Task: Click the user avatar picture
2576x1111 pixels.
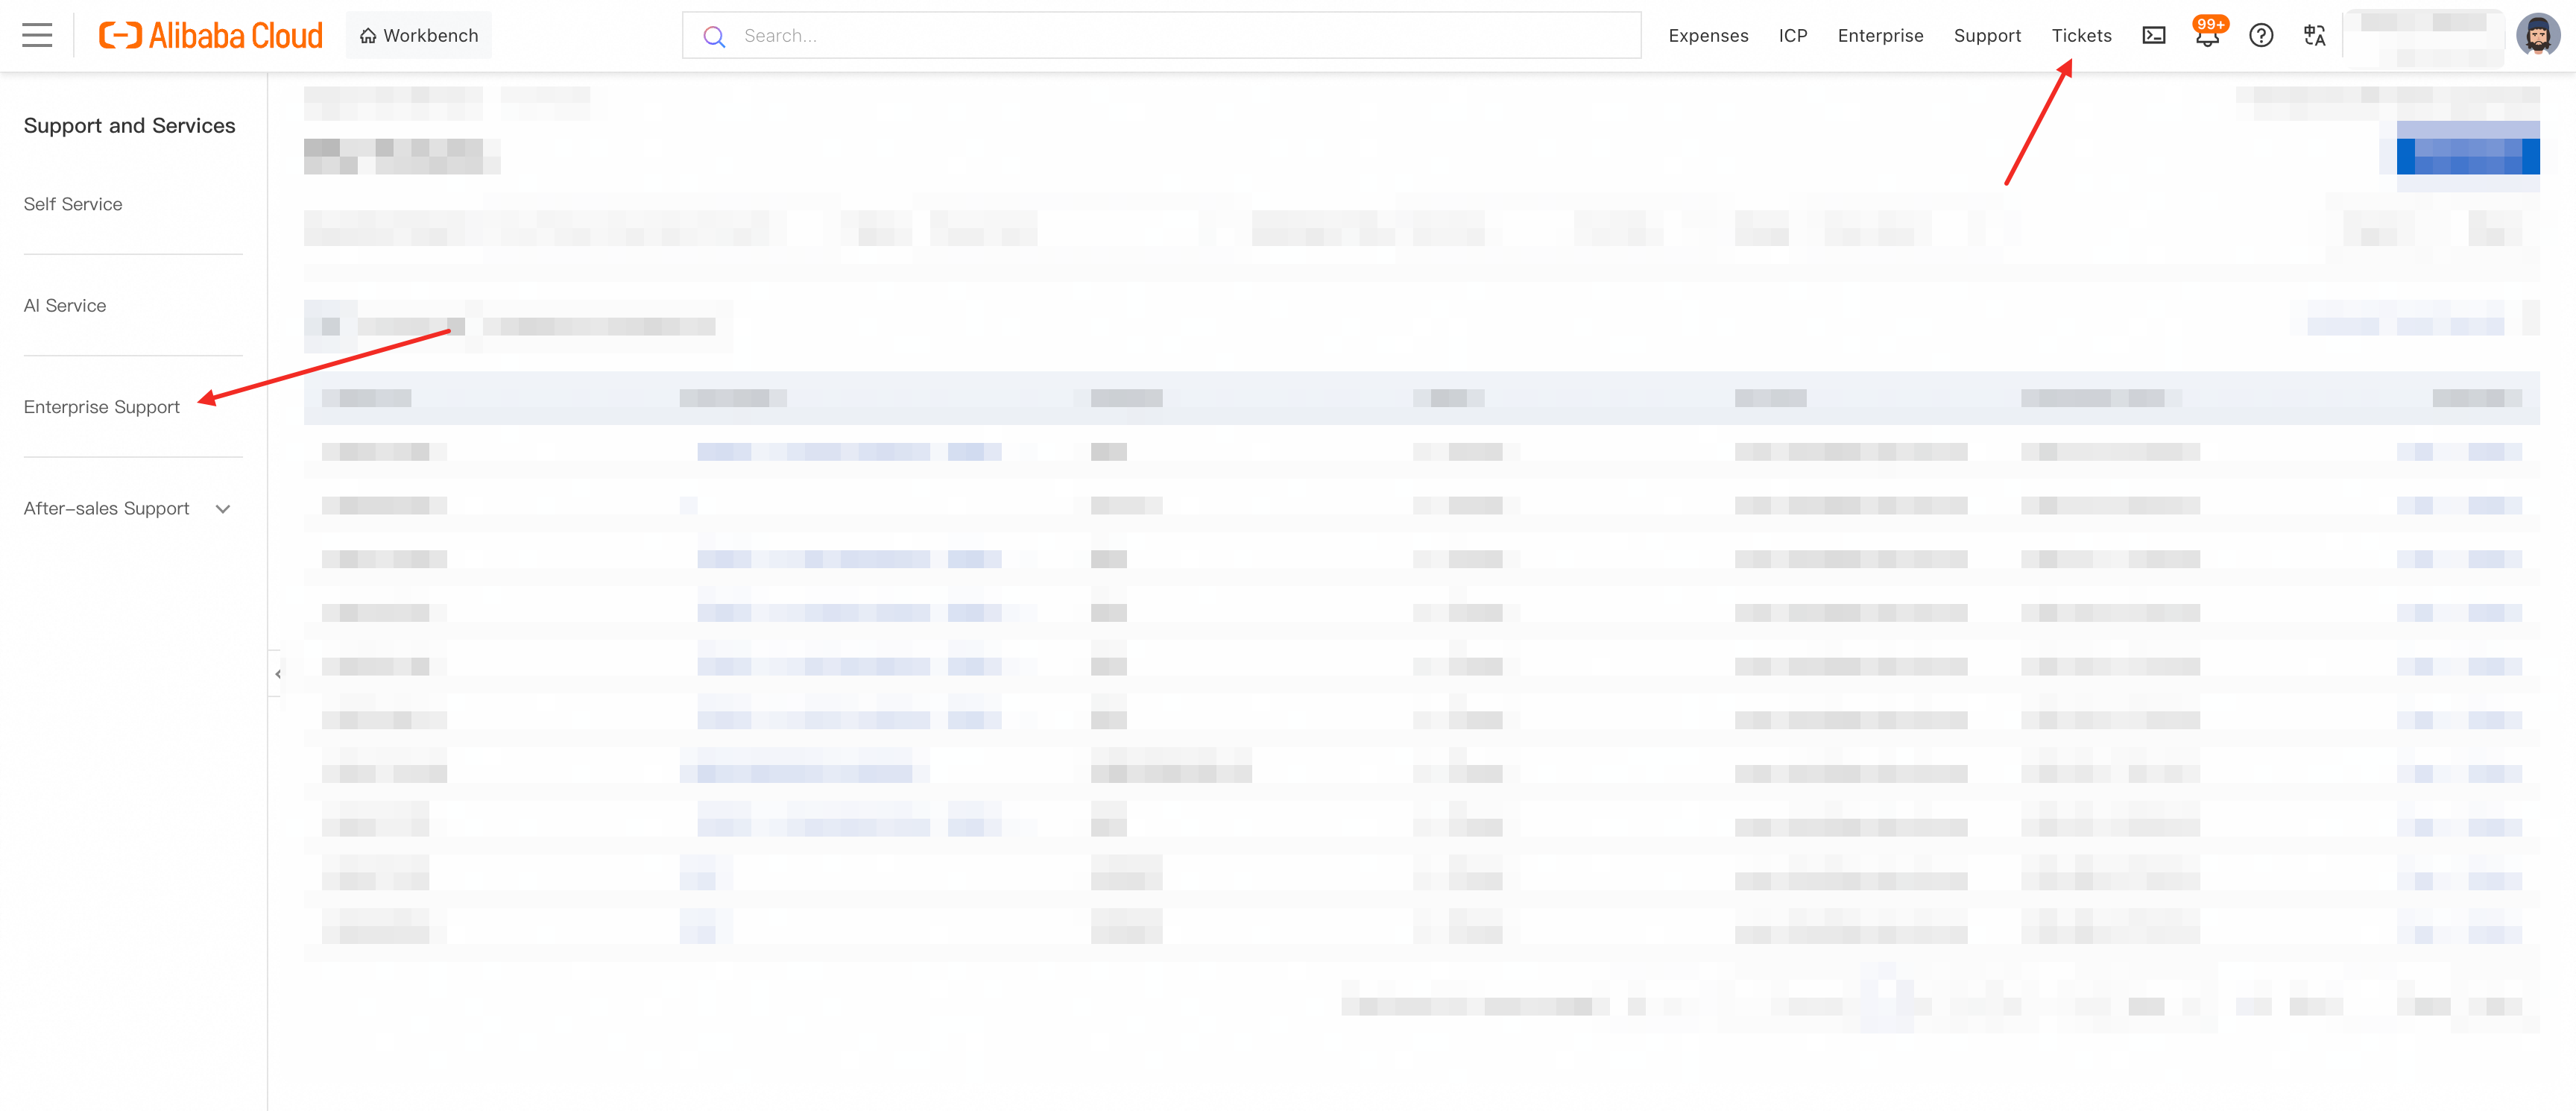Action: 2537,36
